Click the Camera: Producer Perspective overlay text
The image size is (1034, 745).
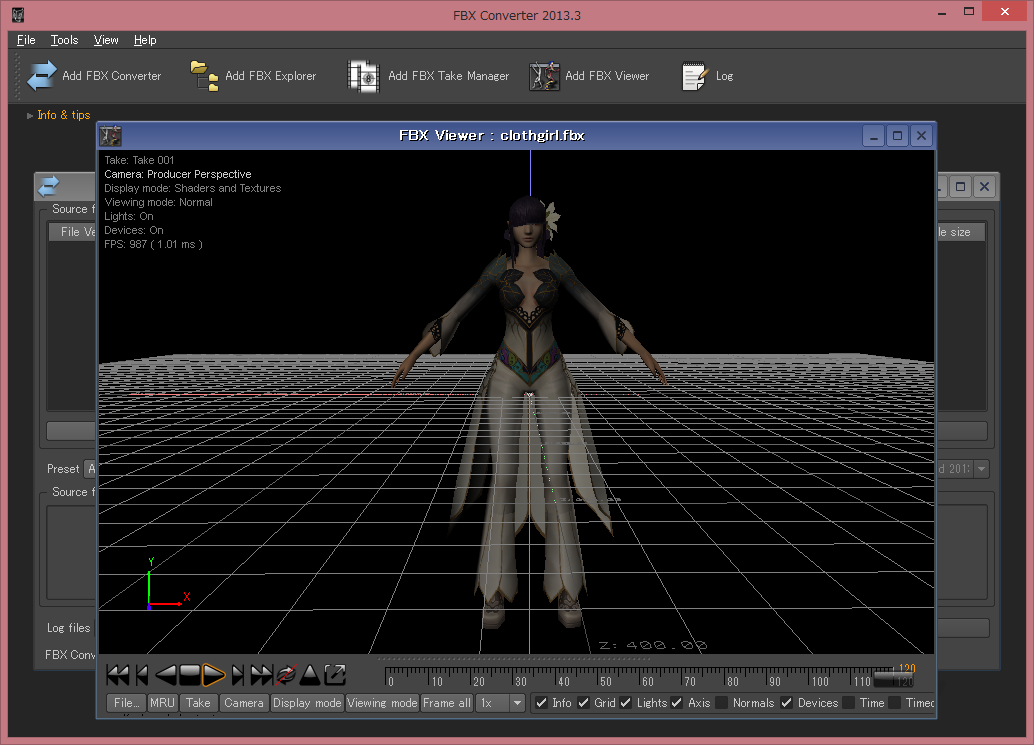point(177,174)
